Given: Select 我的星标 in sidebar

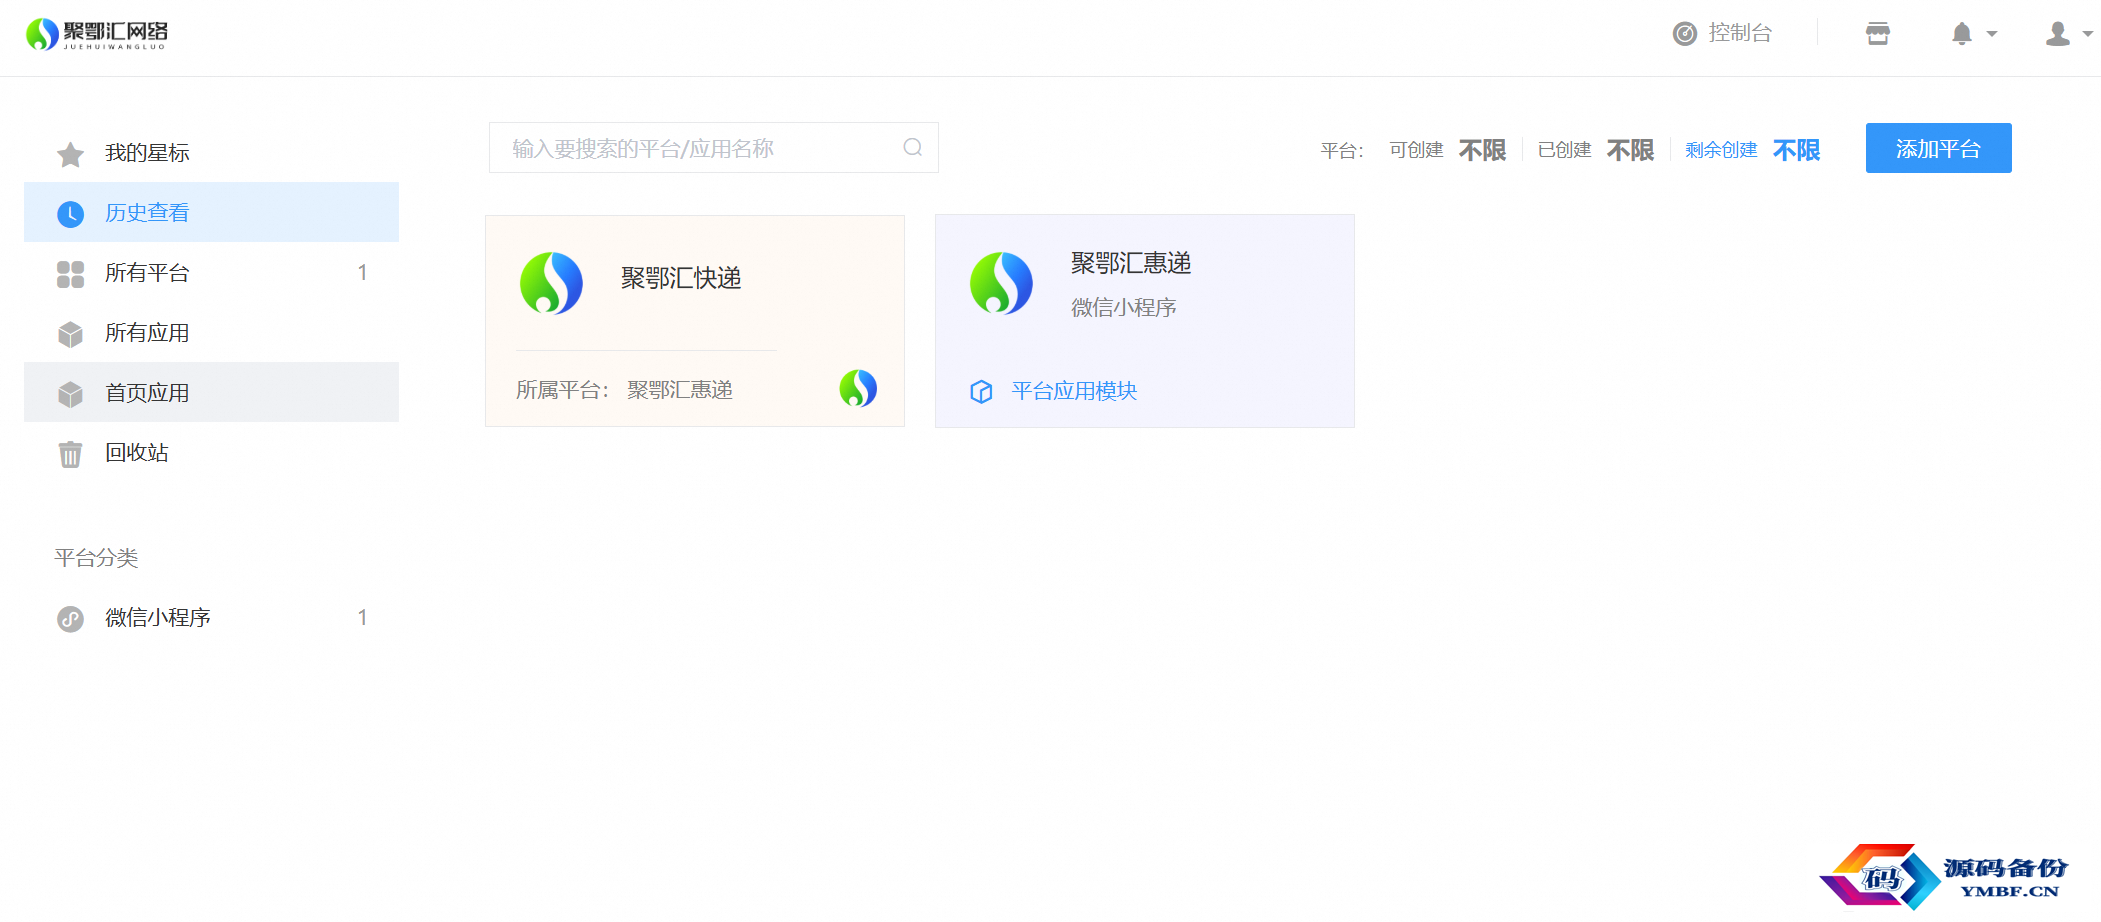Looking at the screenshot, I should (x=211, y=153).
